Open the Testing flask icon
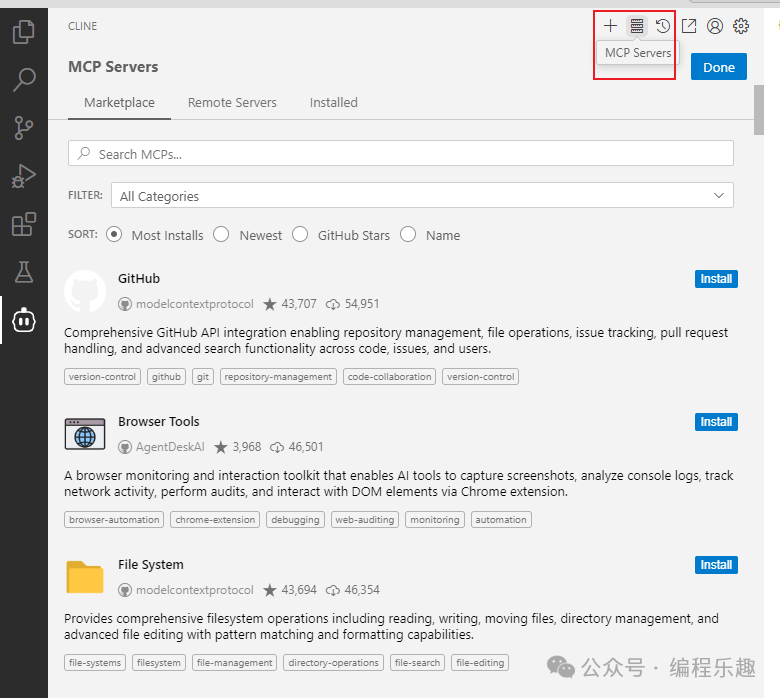The height and width of the screenshot is (698, 780). point(23,272)
